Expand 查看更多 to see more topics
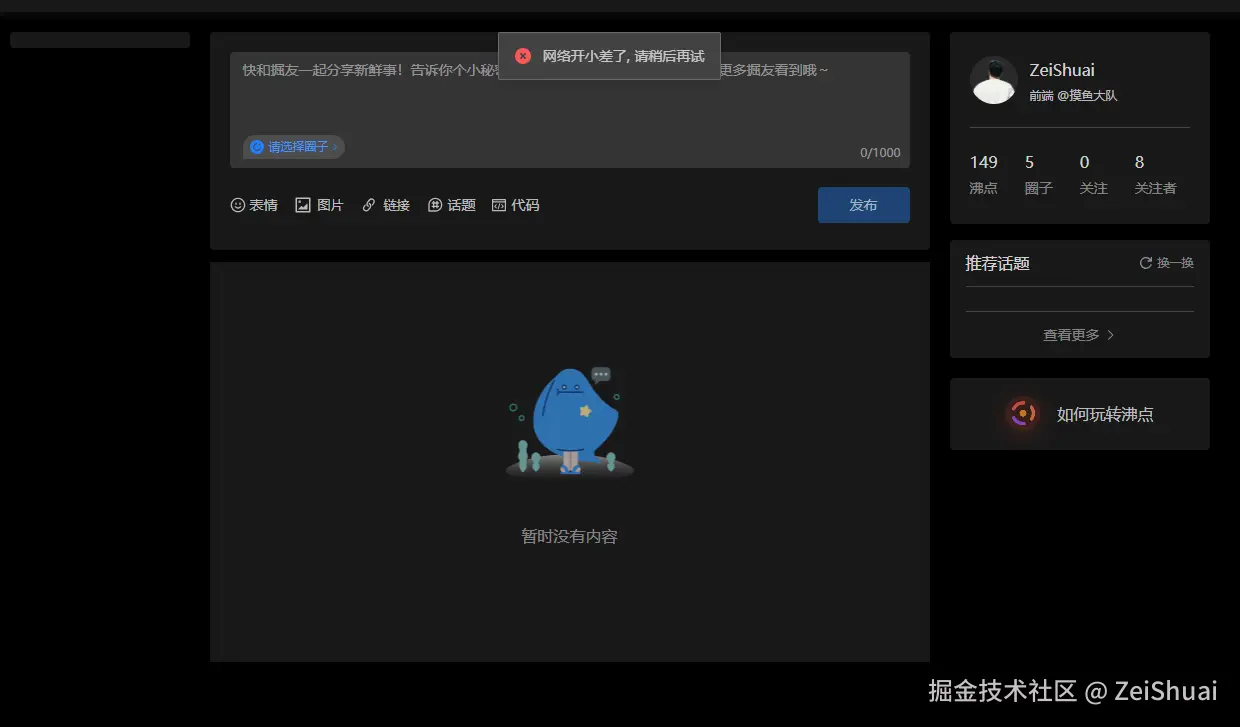This screenshot has height=727, width=1240. click(x=1070, y=334)
